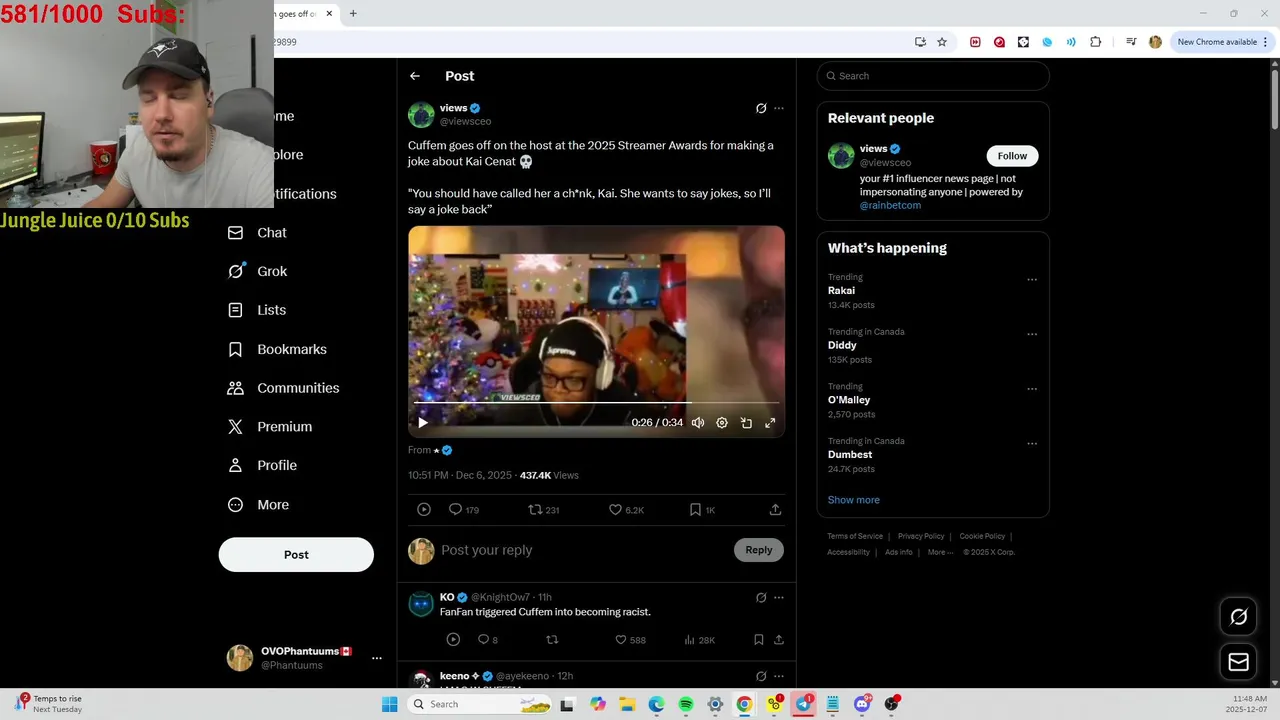Reply to KO's comment with 8 replies
1280x720 pixels.
click(x=487, y=640)
